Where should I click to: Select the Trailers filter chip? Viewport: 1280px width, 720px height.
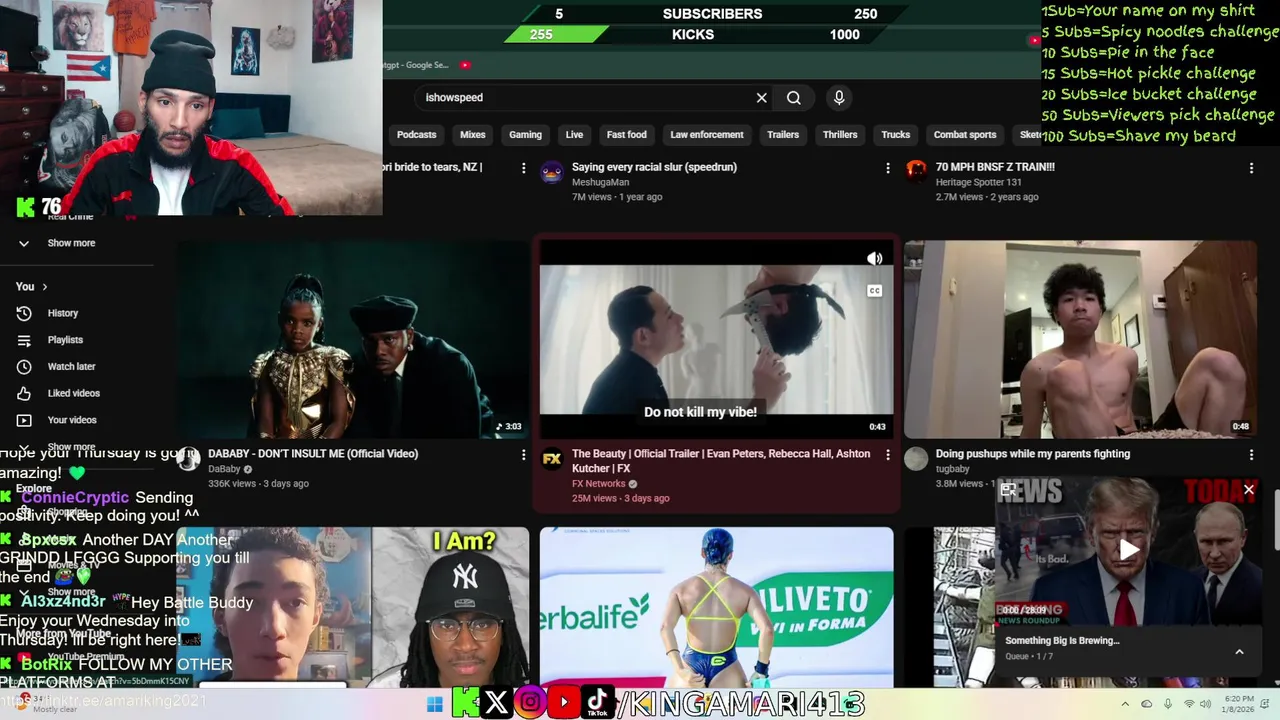[783, 134]
